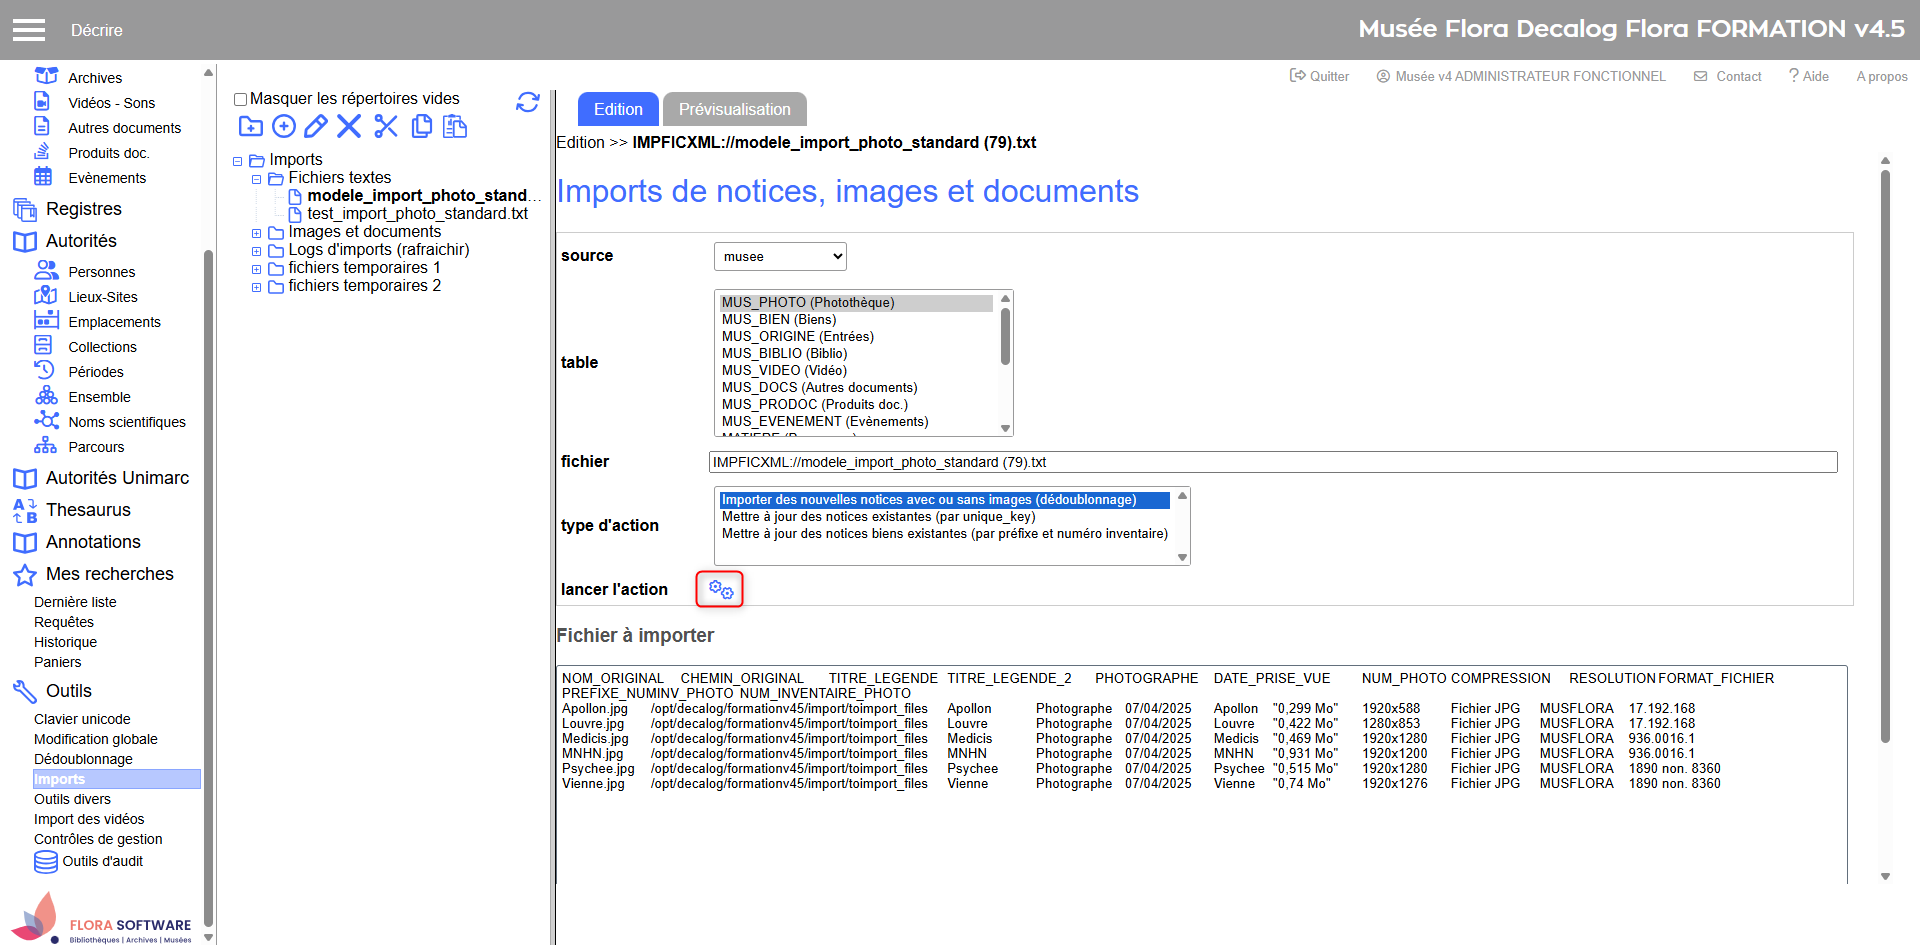Open Autorités Unimarc menu
1920x945 pixels.
tap(117, 478)
